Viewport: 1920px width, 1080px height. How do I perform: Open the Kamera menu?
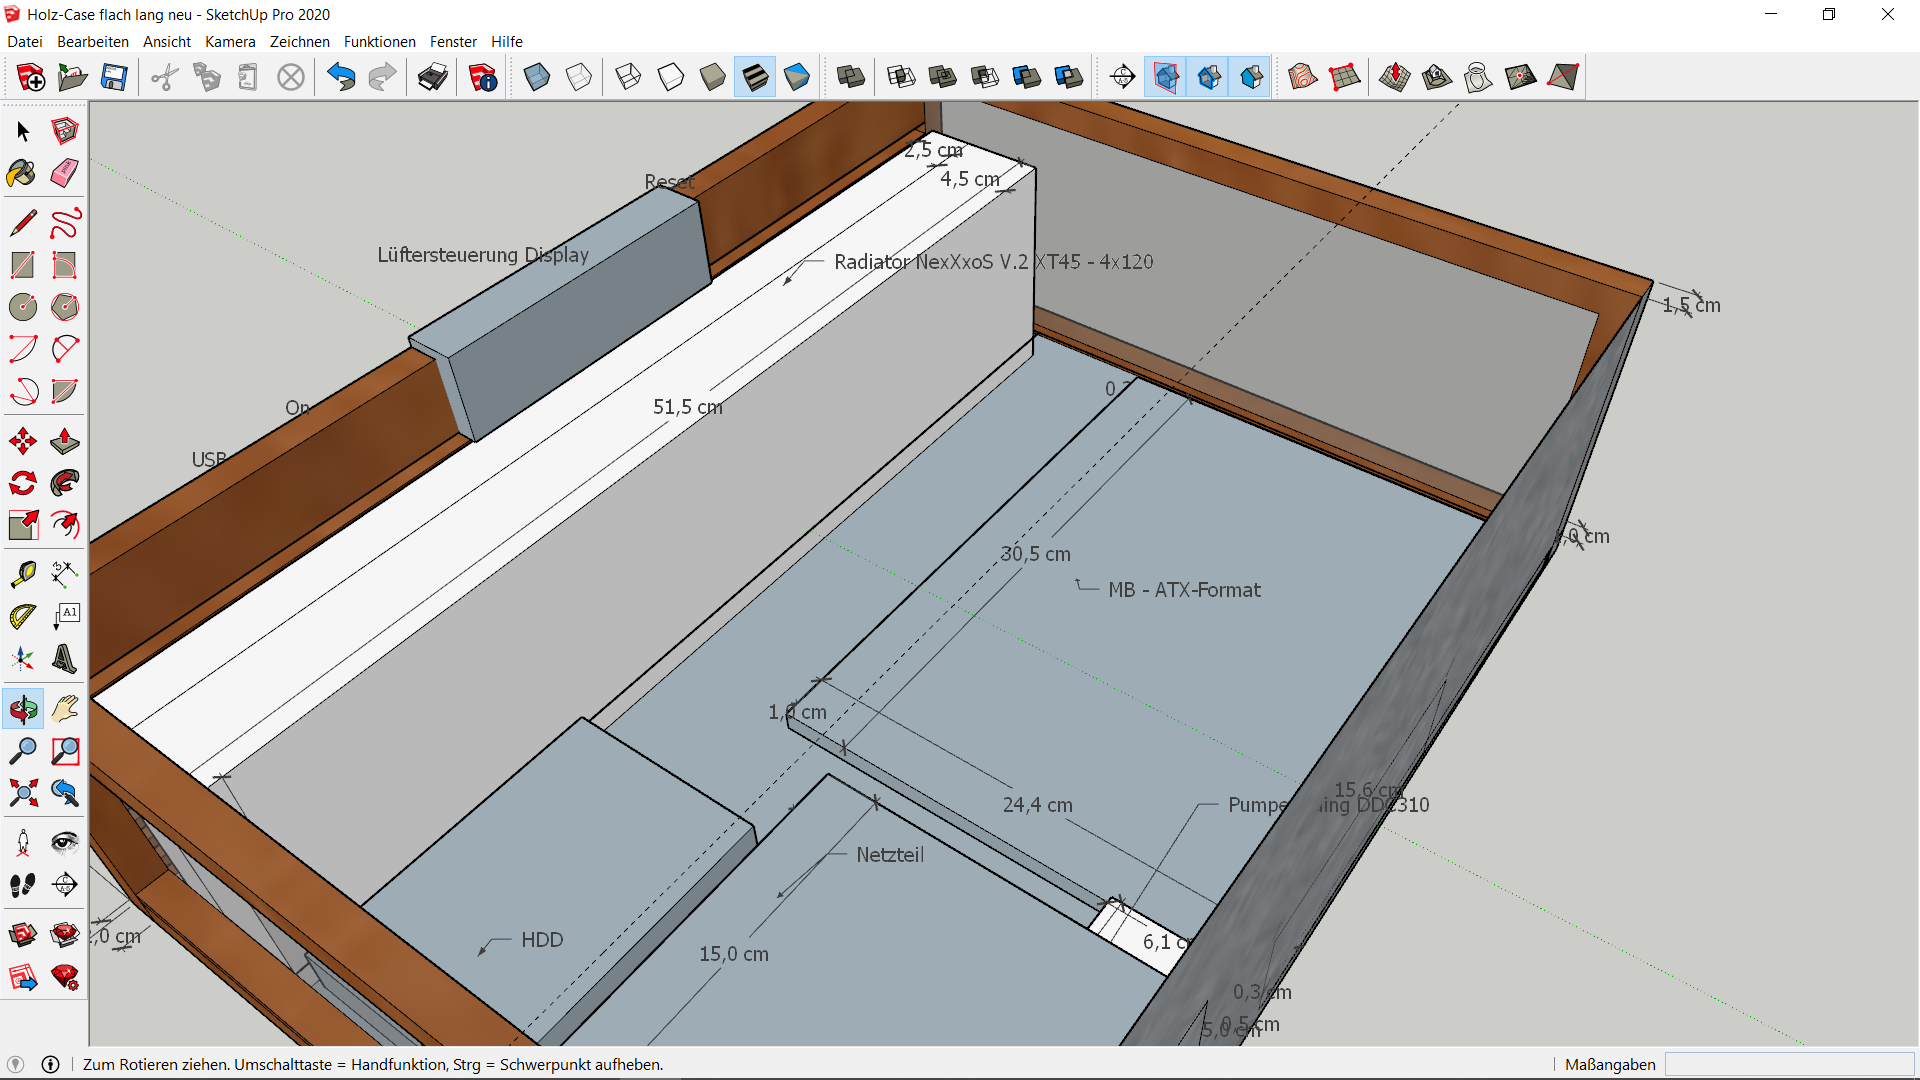230,42
